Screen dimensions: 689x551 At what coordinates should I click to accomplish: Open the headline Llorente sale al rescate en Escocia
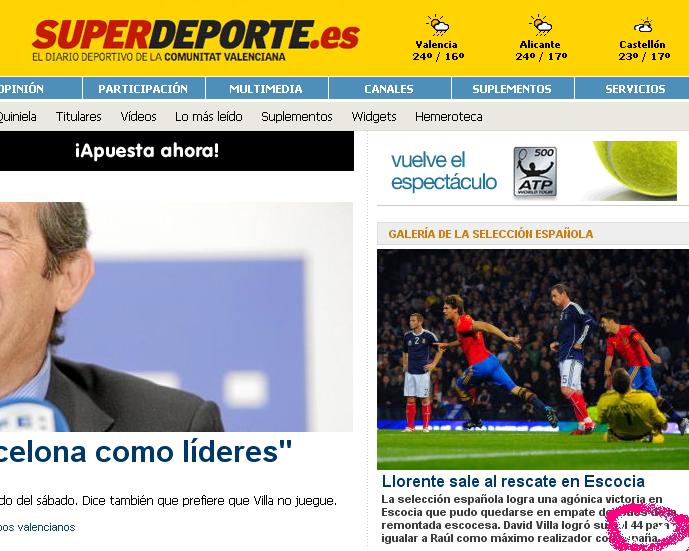click(513, 481)
